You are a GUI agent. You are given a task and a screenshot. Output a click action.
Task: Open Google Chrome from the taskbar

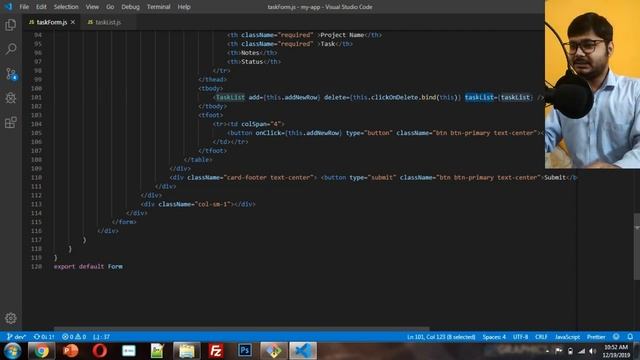(x=41, y=351)
